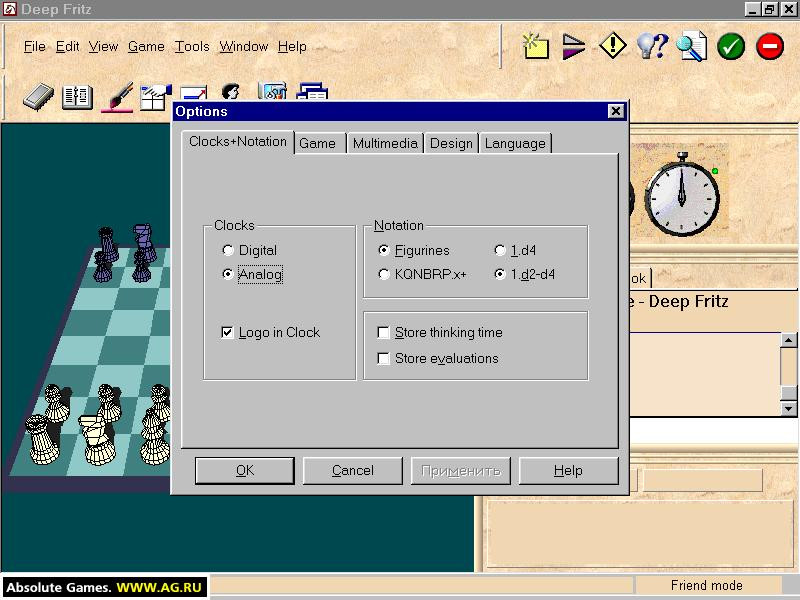Click the Help button in Options dialog

tap(568, 470)
